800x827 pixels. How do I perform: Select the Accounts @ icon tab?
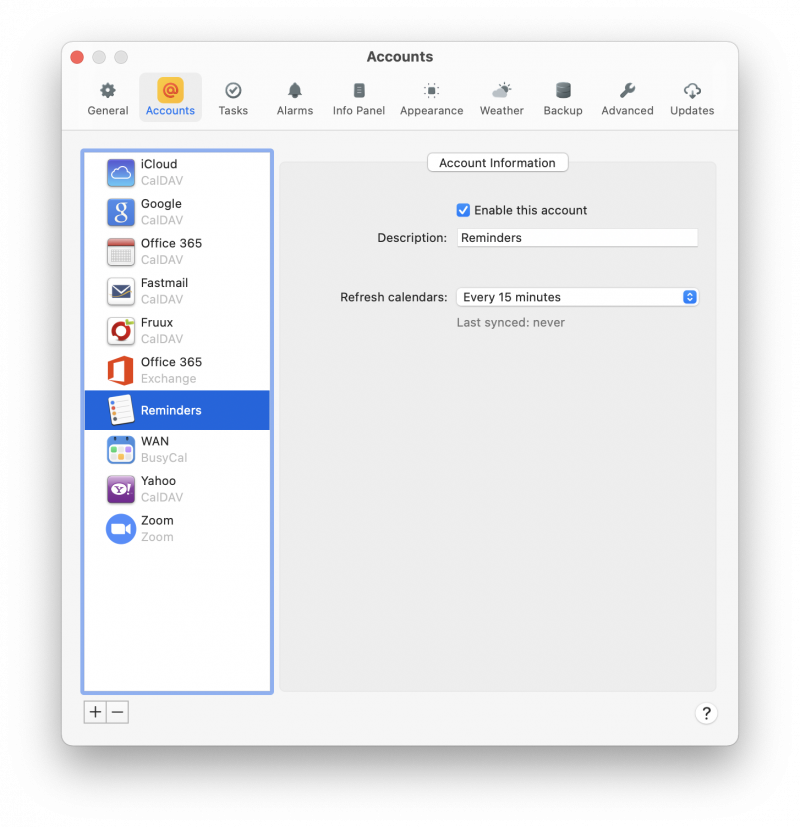point(170,90)
